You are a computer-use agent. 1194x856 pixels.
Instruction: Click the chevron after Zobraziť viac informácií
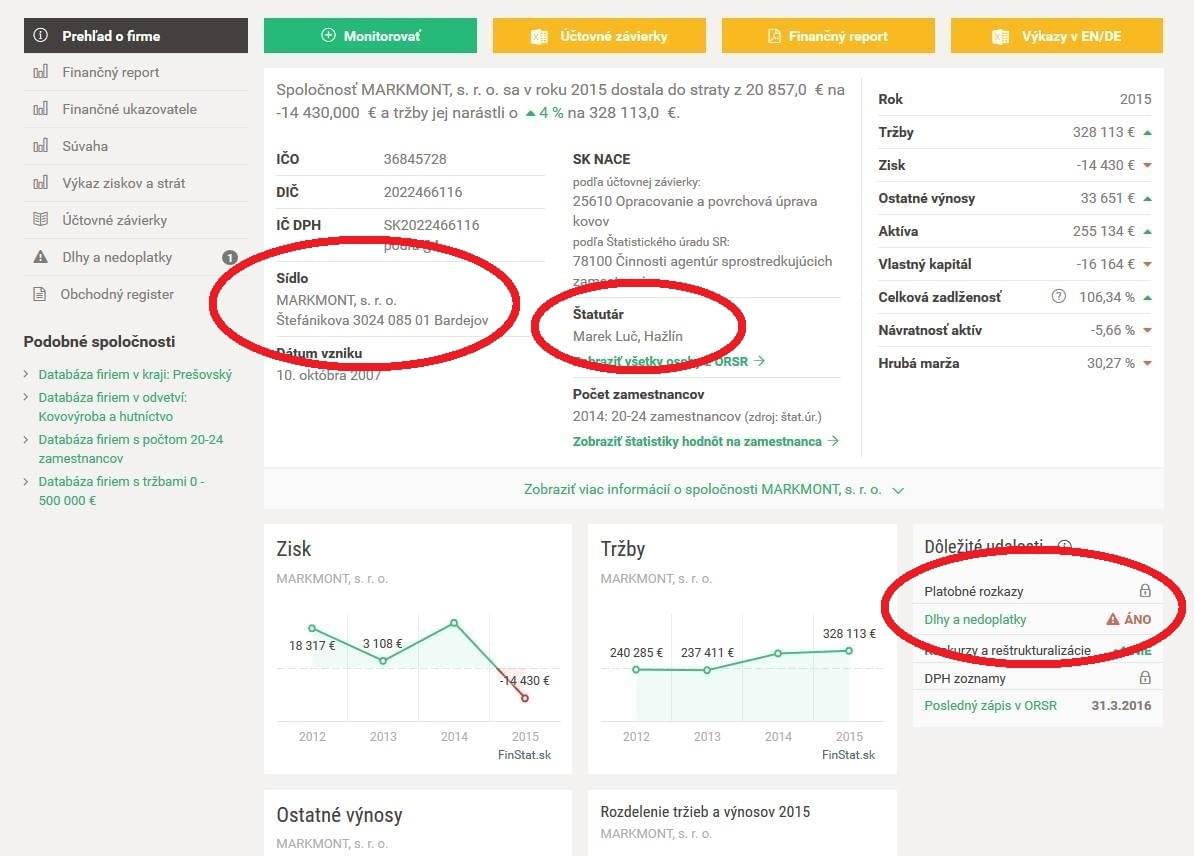898,490
